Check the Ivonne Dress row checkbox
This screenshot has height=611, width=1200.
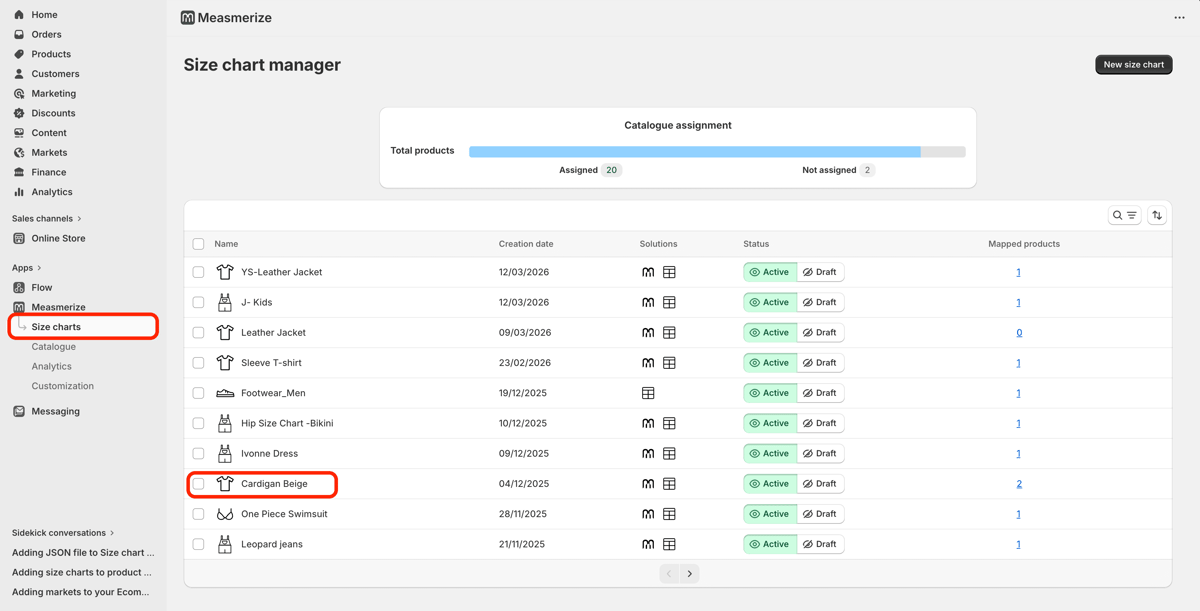pyautogui.click(x=198, y=454)
